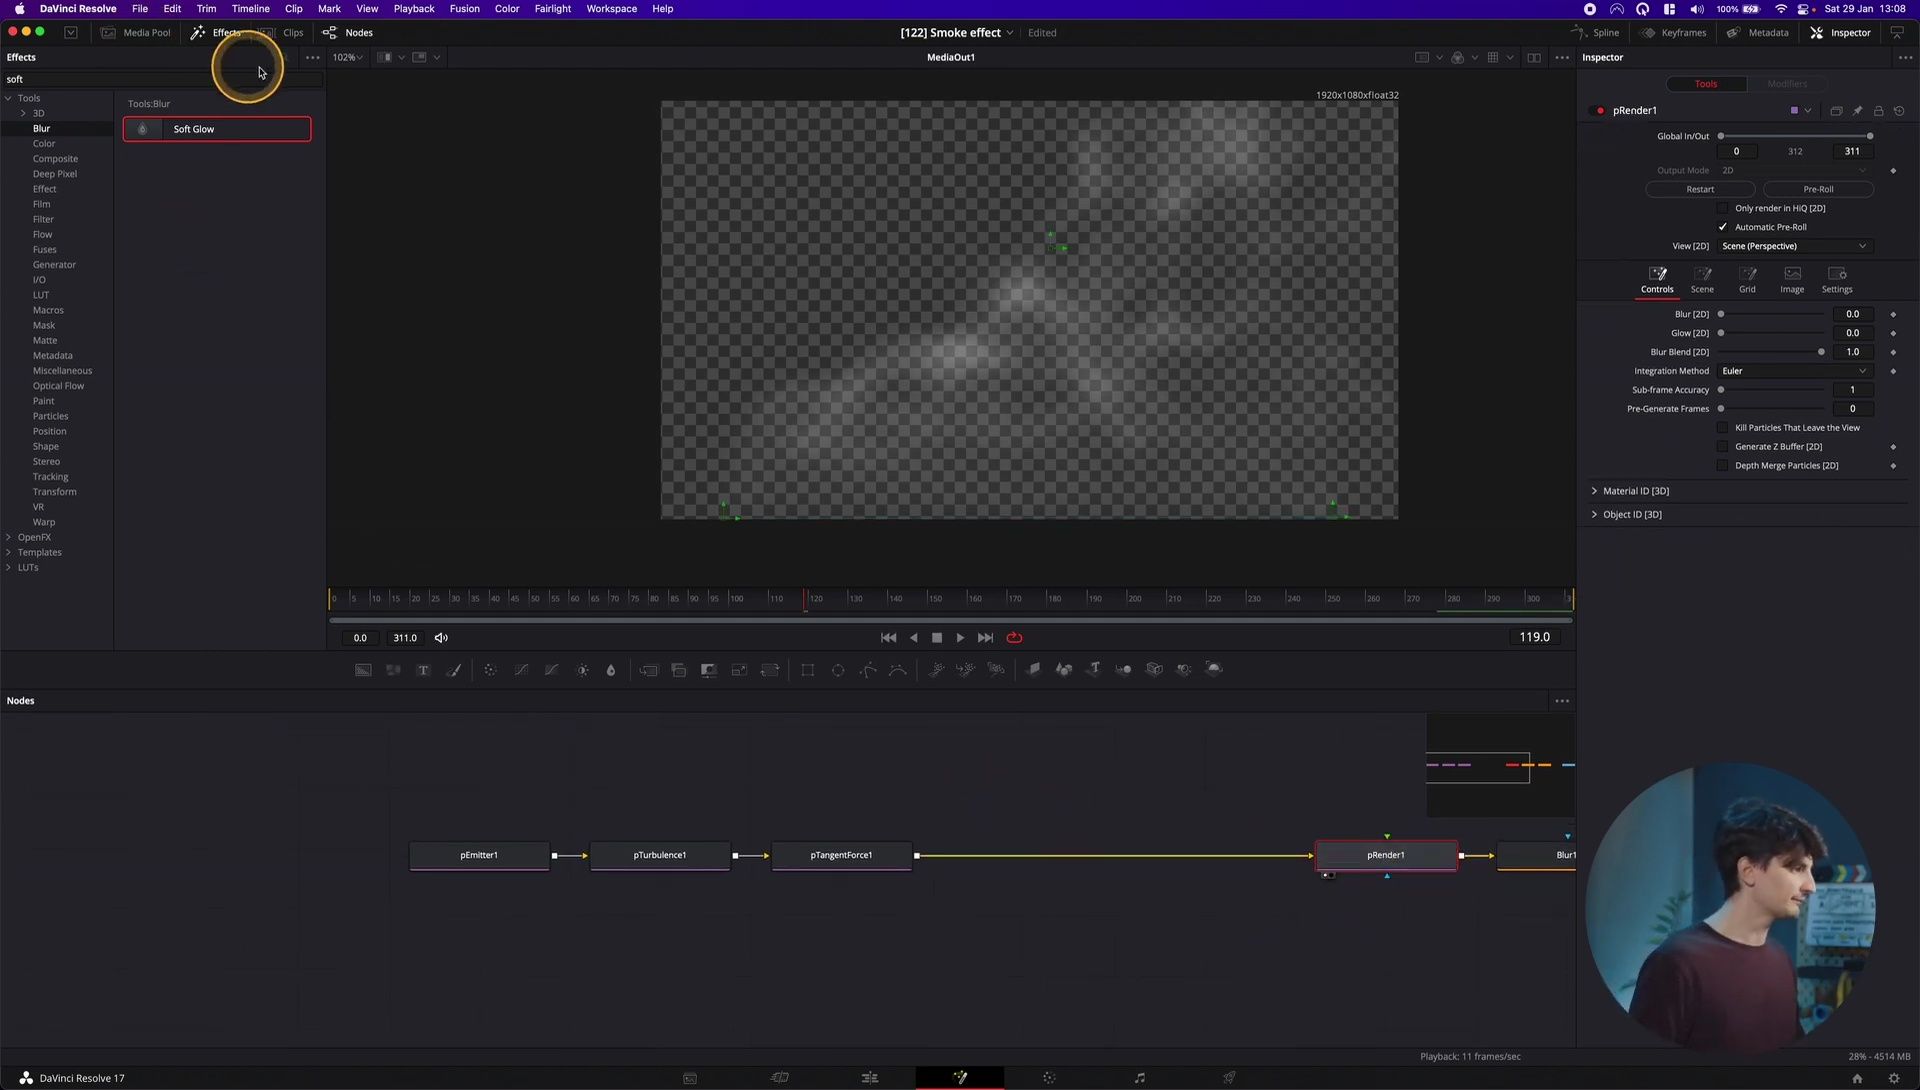Click the Restart button
1920x1090 pixels.
1700,189
